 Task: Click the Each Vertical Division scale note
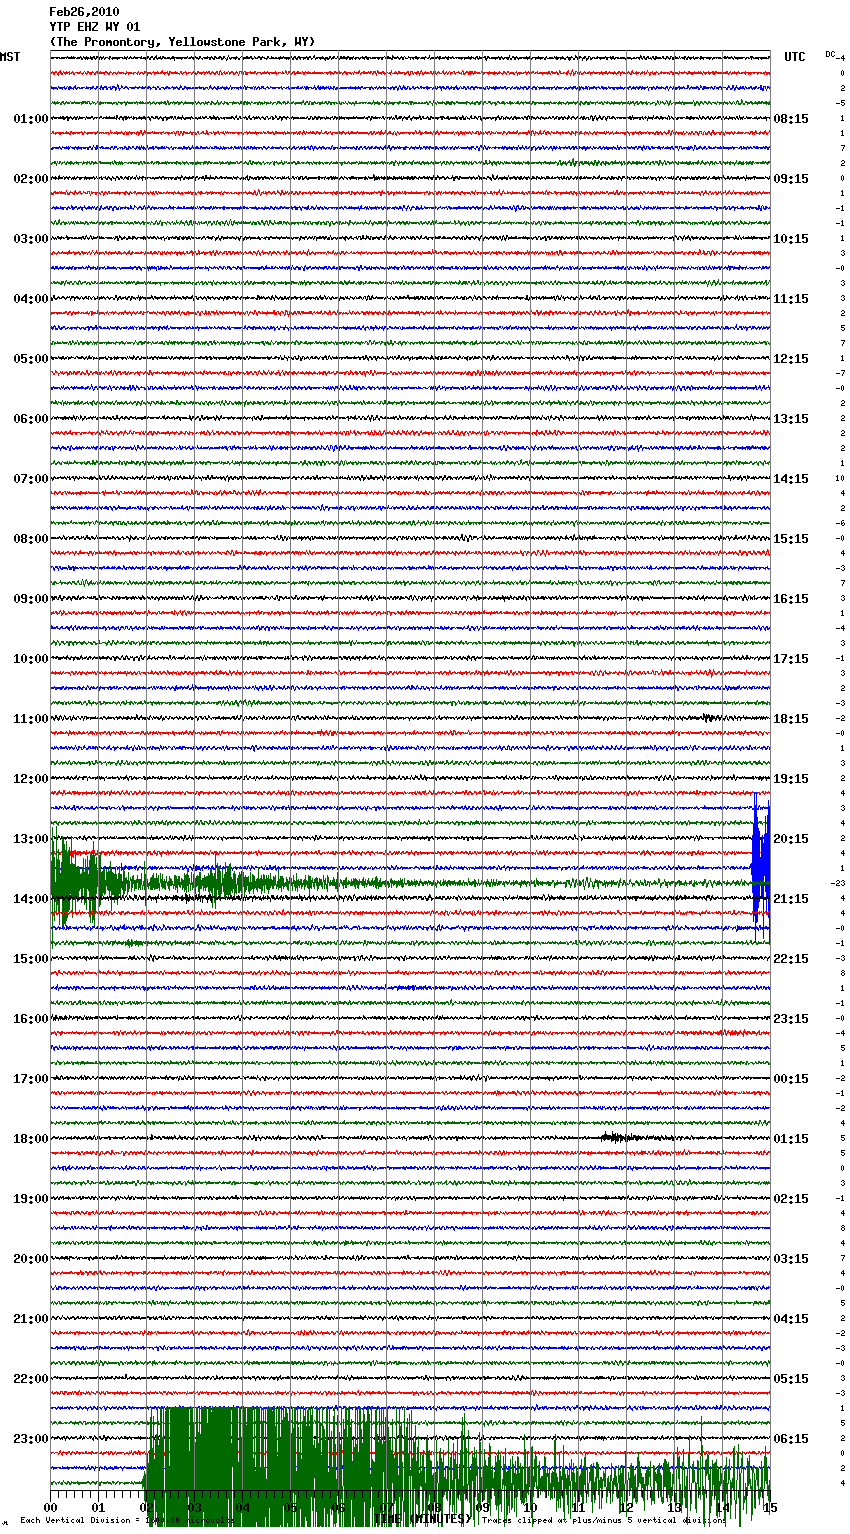[x=128, y=1521]
